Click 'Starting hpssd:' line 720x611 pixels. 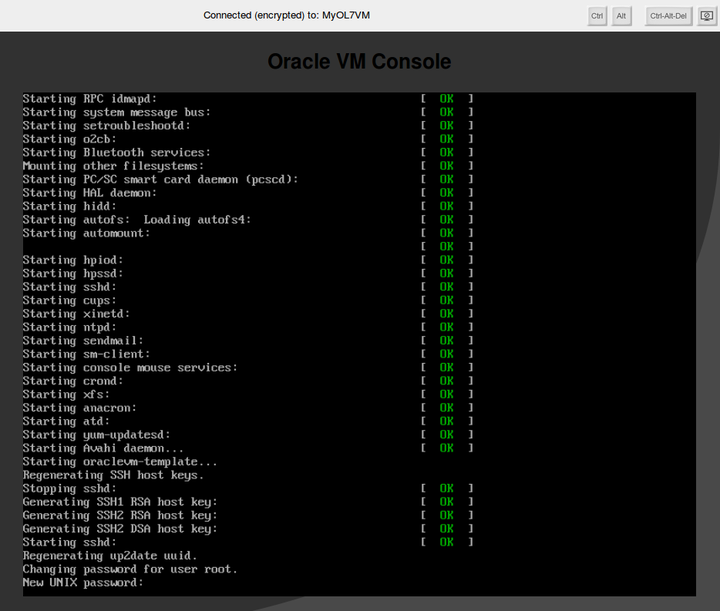click(x=73, y=273)
